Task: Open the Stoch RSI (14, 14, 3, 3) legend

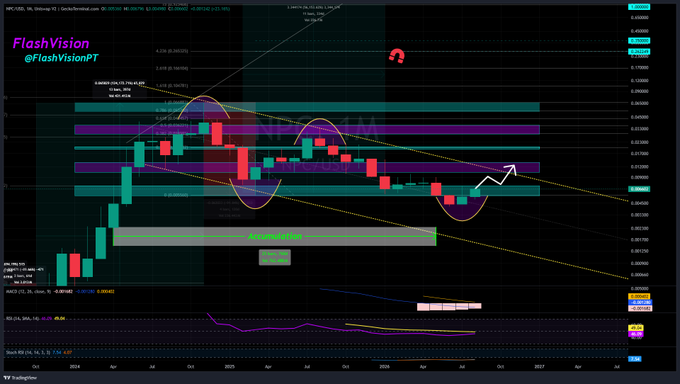Action: pyautogui.click(x=28, y=352)
